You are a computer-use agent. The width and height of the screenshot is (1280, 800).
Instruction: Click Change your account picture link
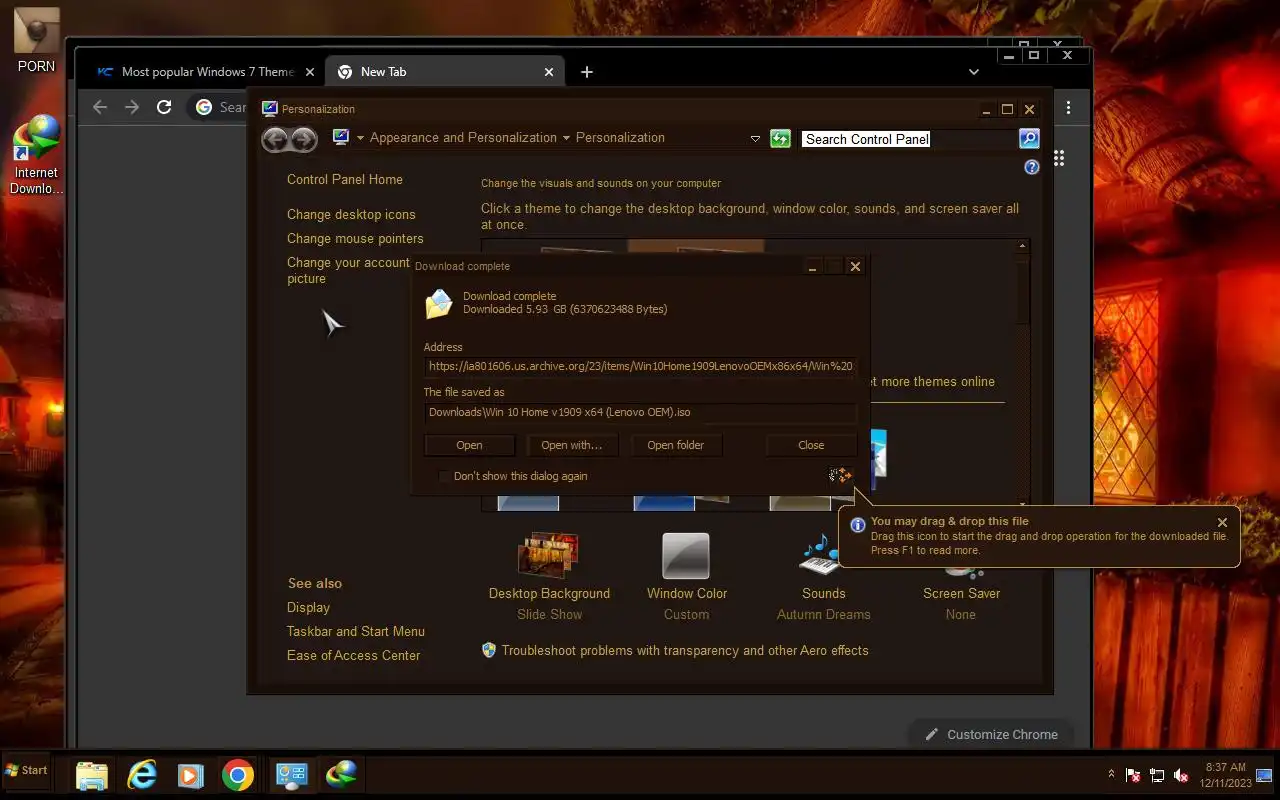click(348, 271)
